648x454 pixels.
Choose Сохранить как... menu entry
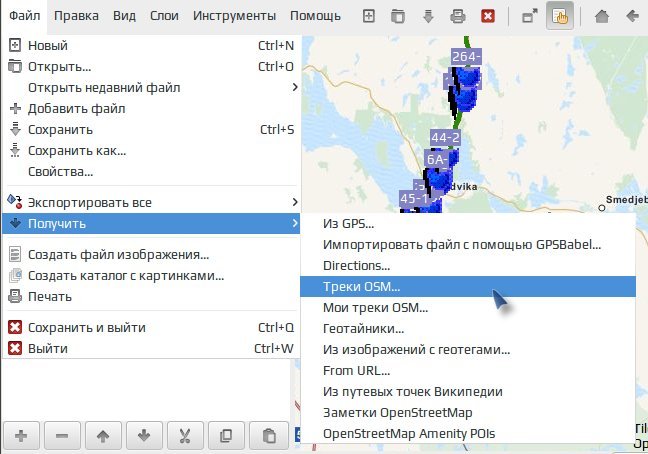coord(151,151)
